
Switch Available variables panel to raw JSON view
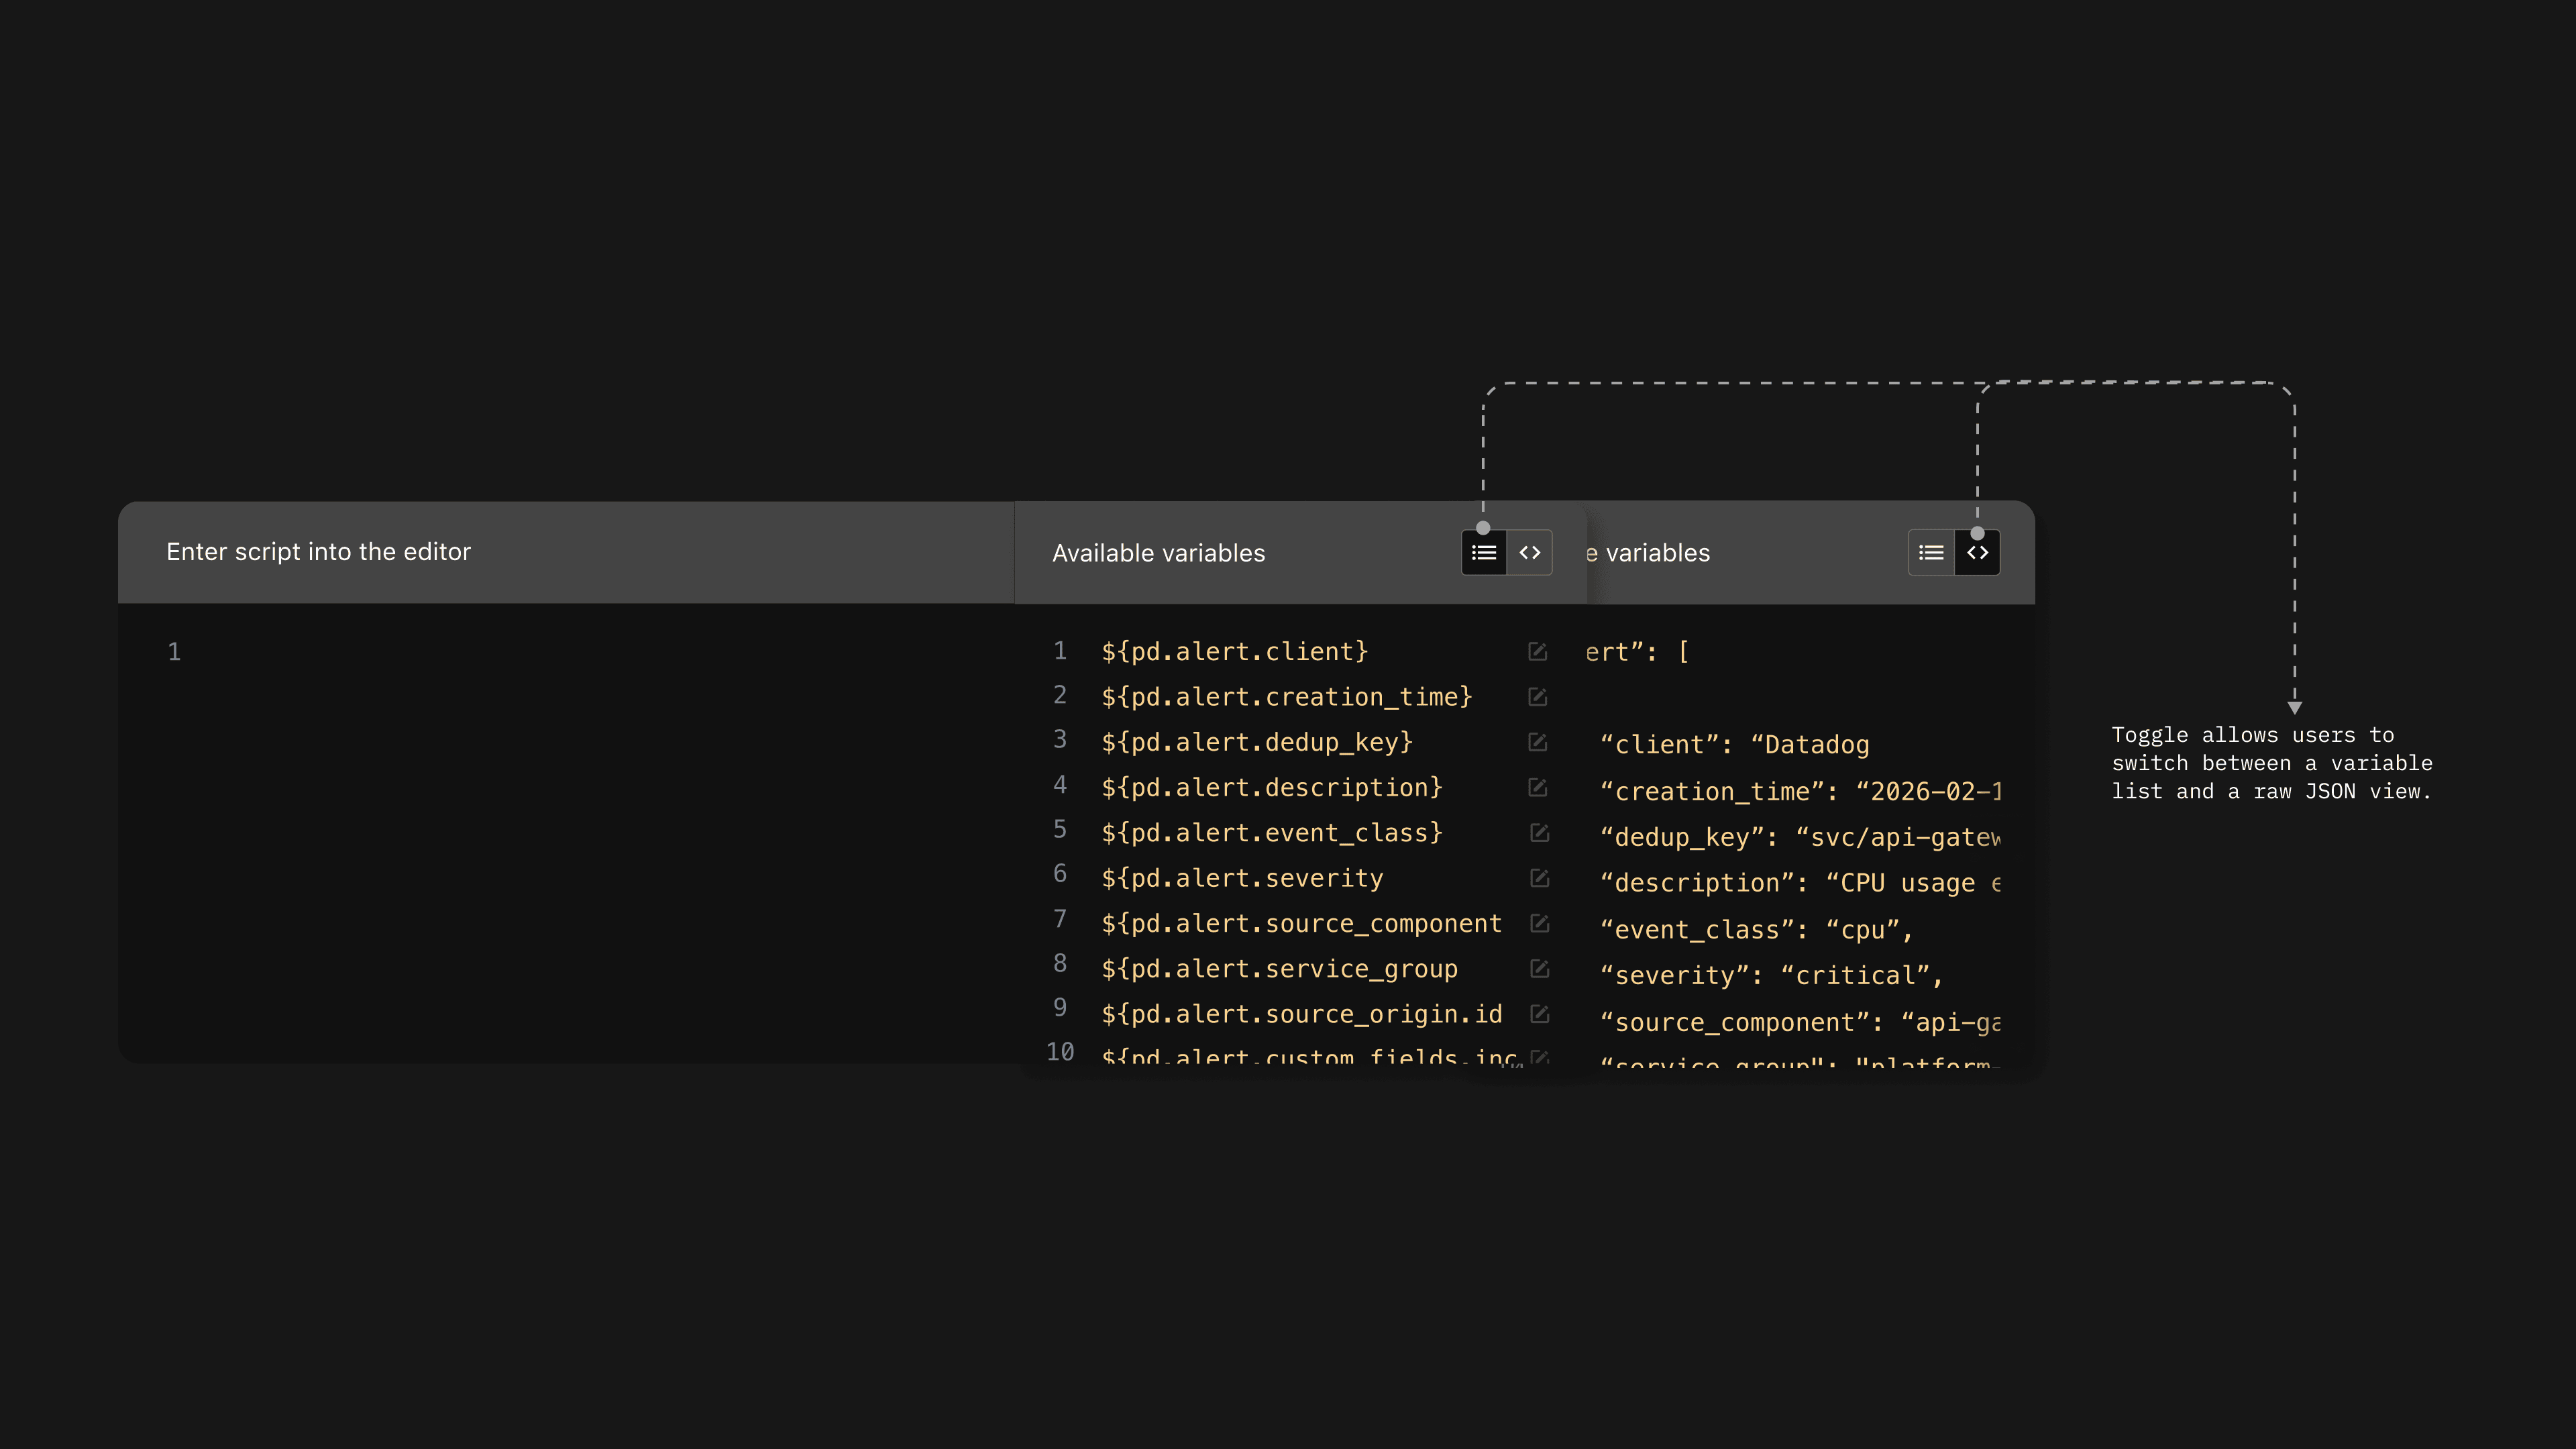tap(1529, 552)
